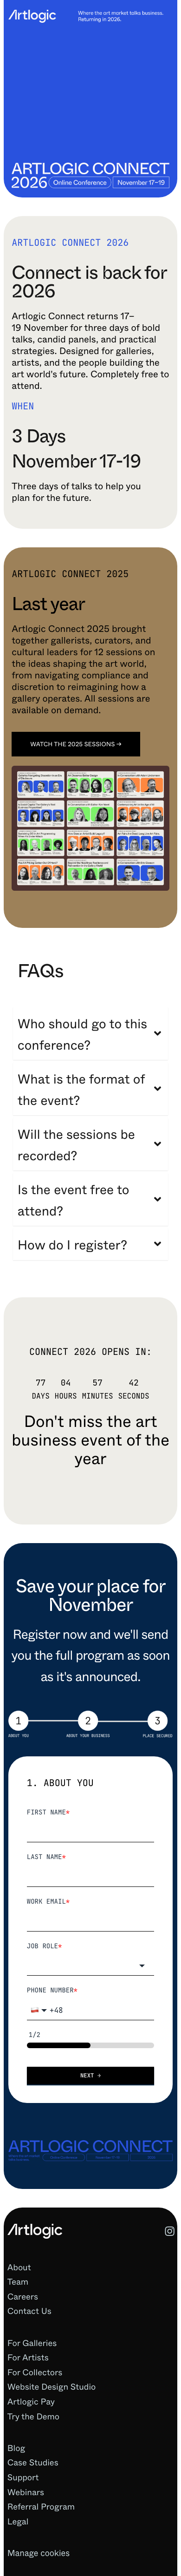Click the Artlogic logo at page top

click(x=31, y=15)
